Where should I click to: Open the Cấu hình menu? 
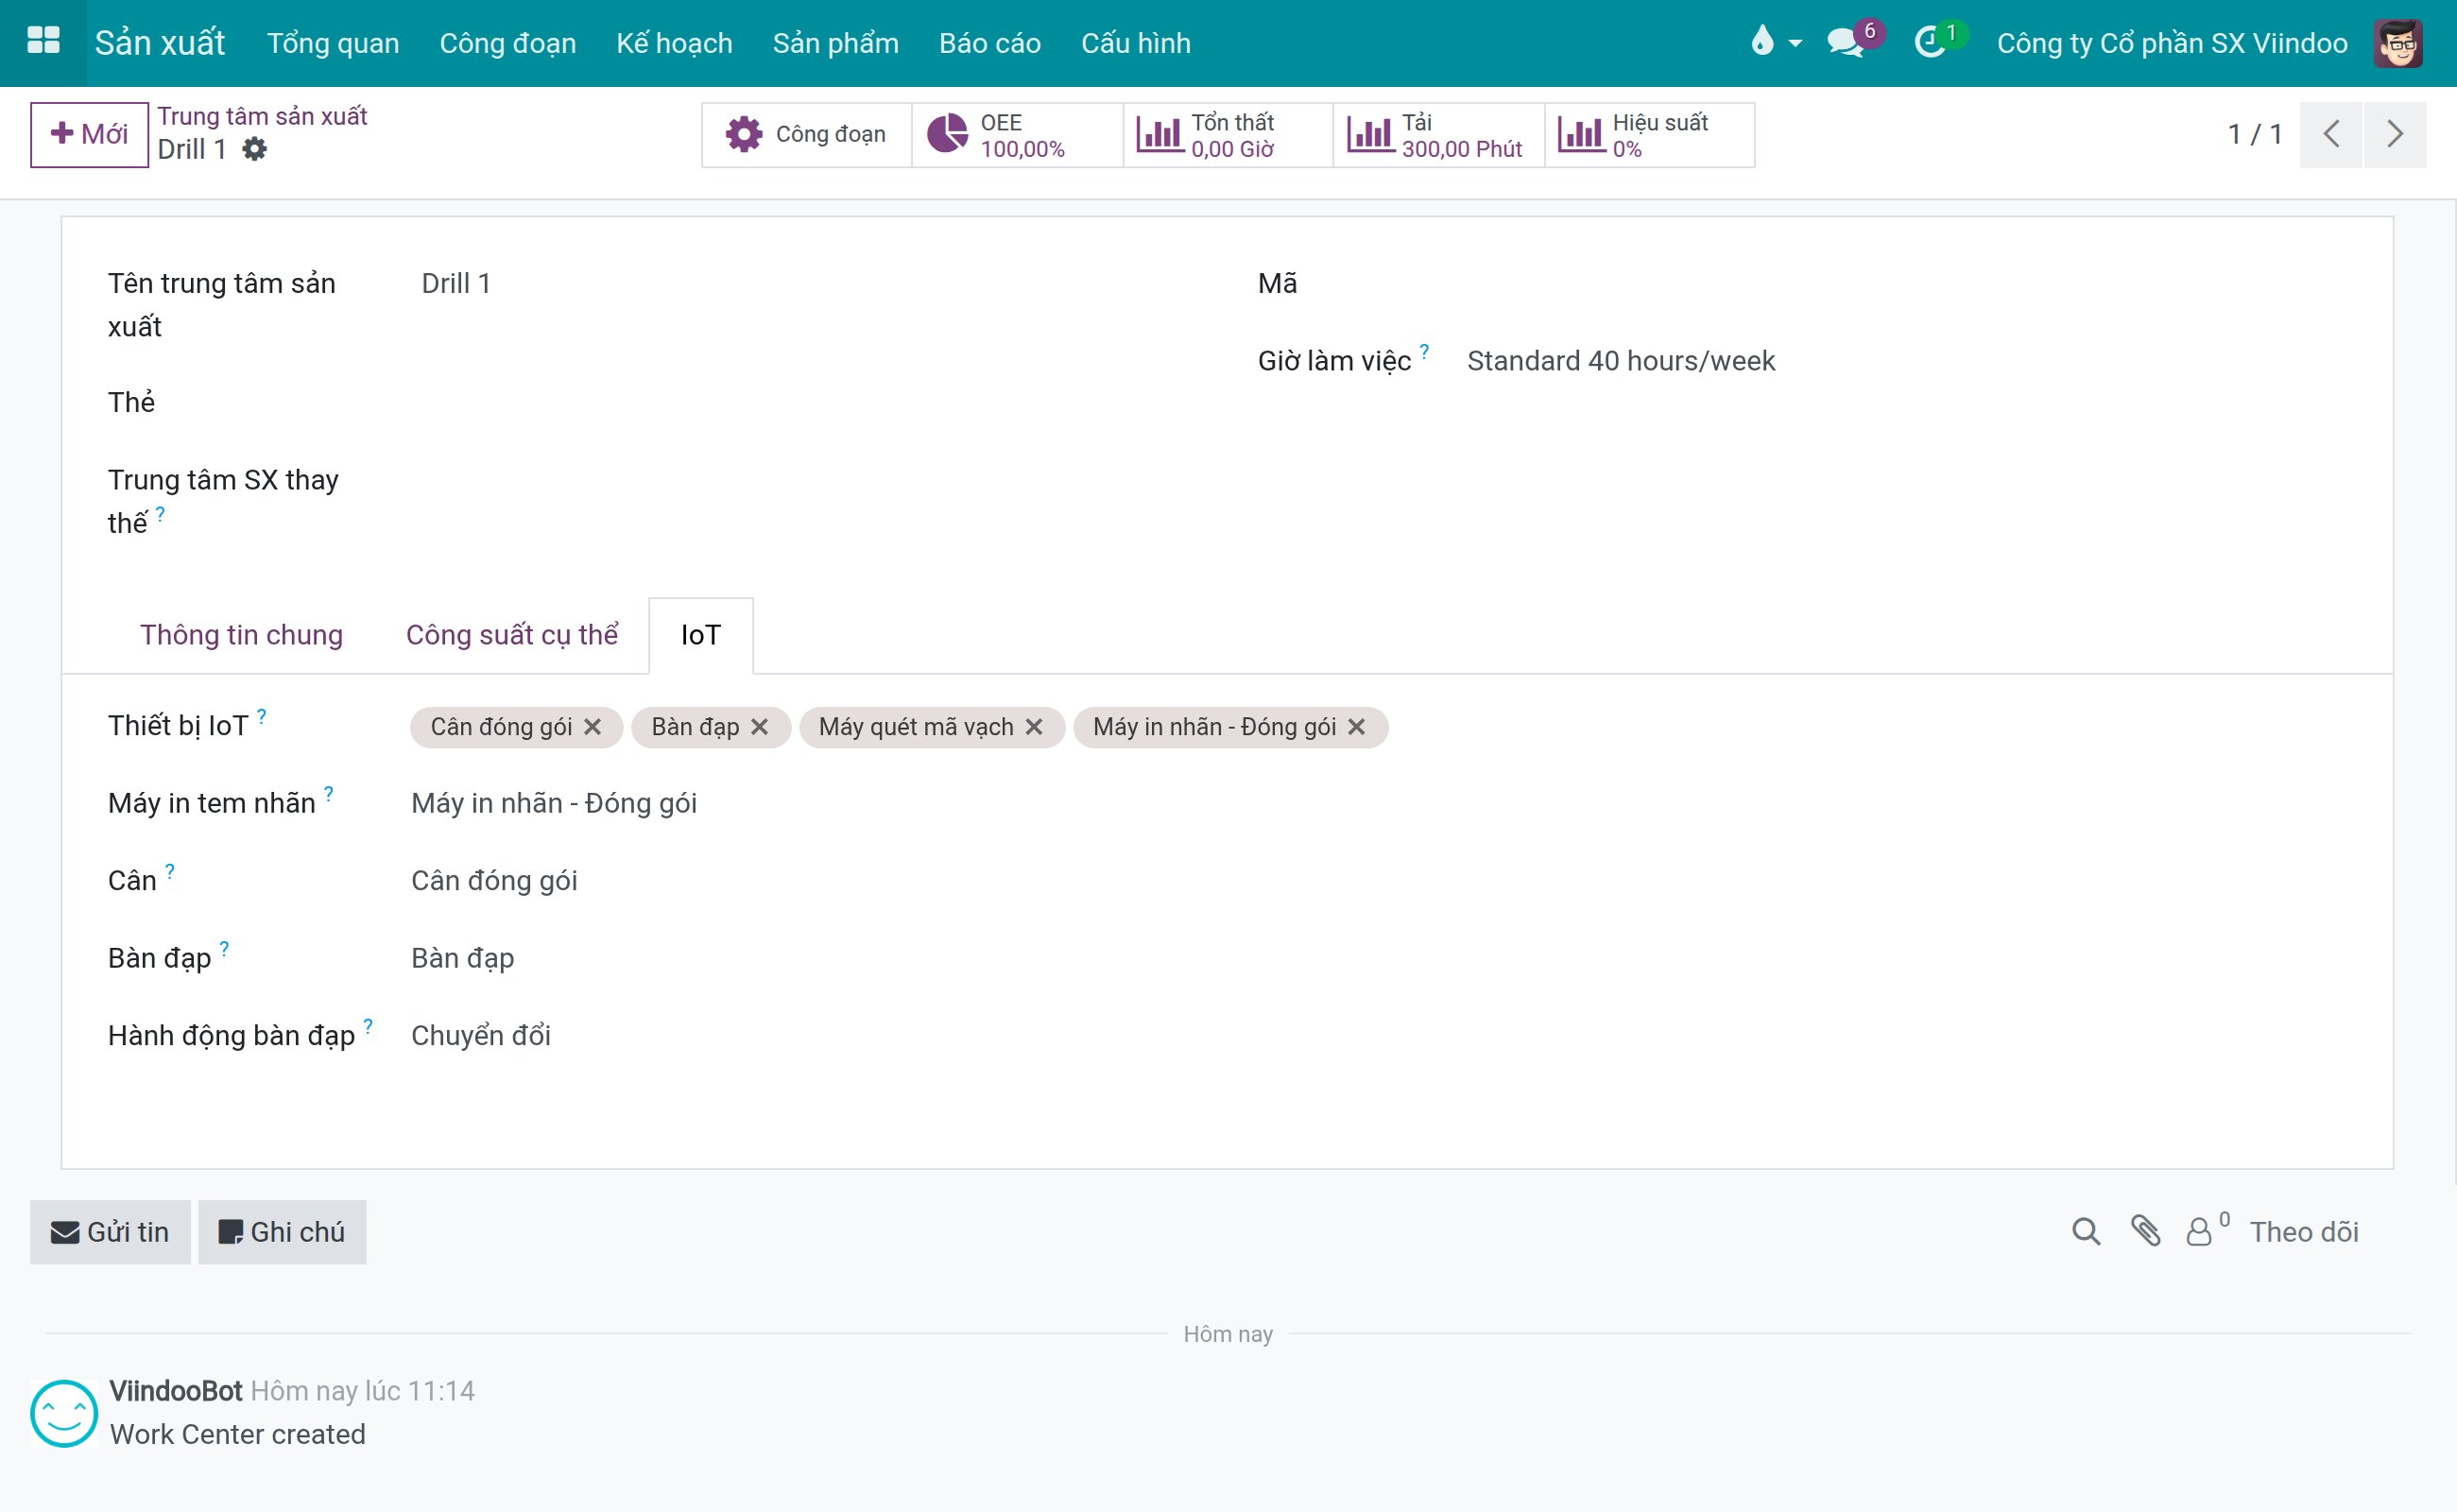click(x=1136, y=43)
